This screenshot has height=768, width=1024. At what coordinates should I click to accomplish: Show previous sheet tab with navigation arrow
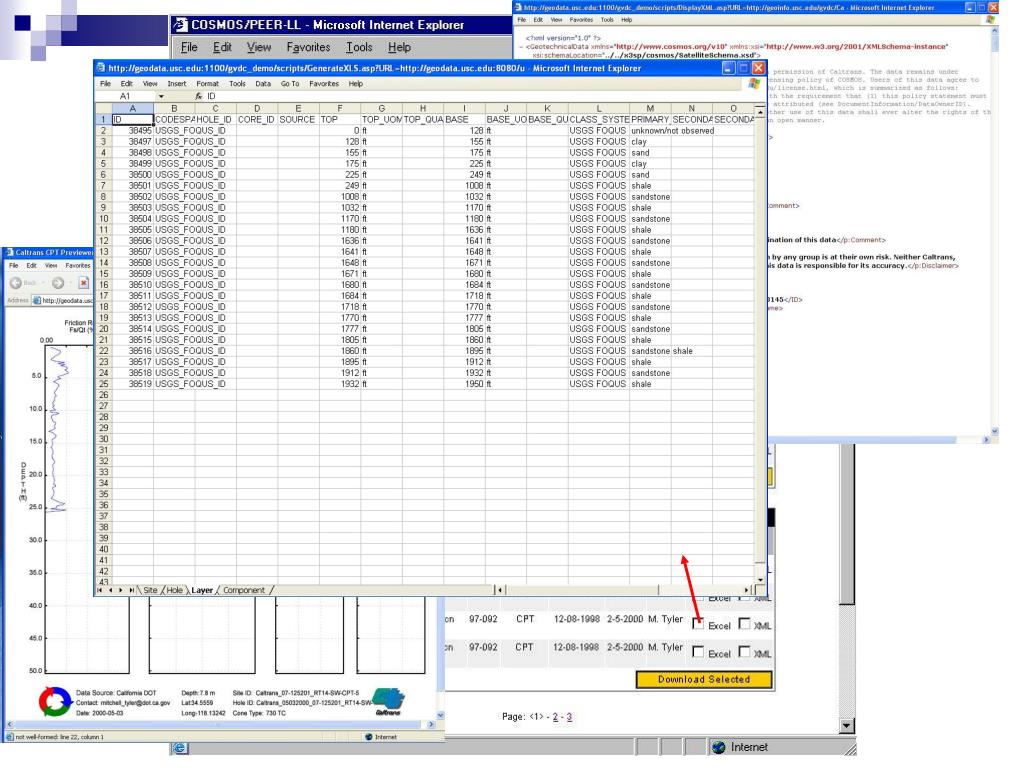110,590
